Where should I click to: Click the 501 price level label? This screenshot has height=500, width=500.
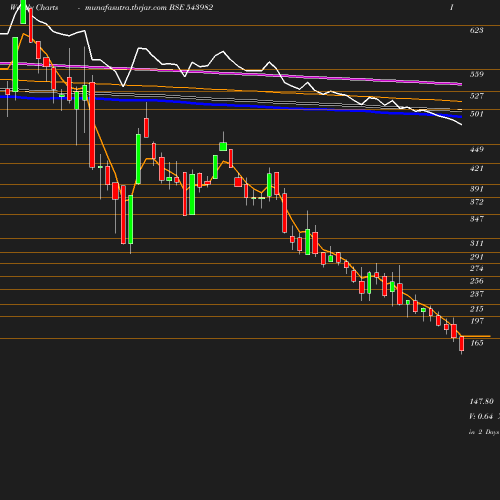476,114
